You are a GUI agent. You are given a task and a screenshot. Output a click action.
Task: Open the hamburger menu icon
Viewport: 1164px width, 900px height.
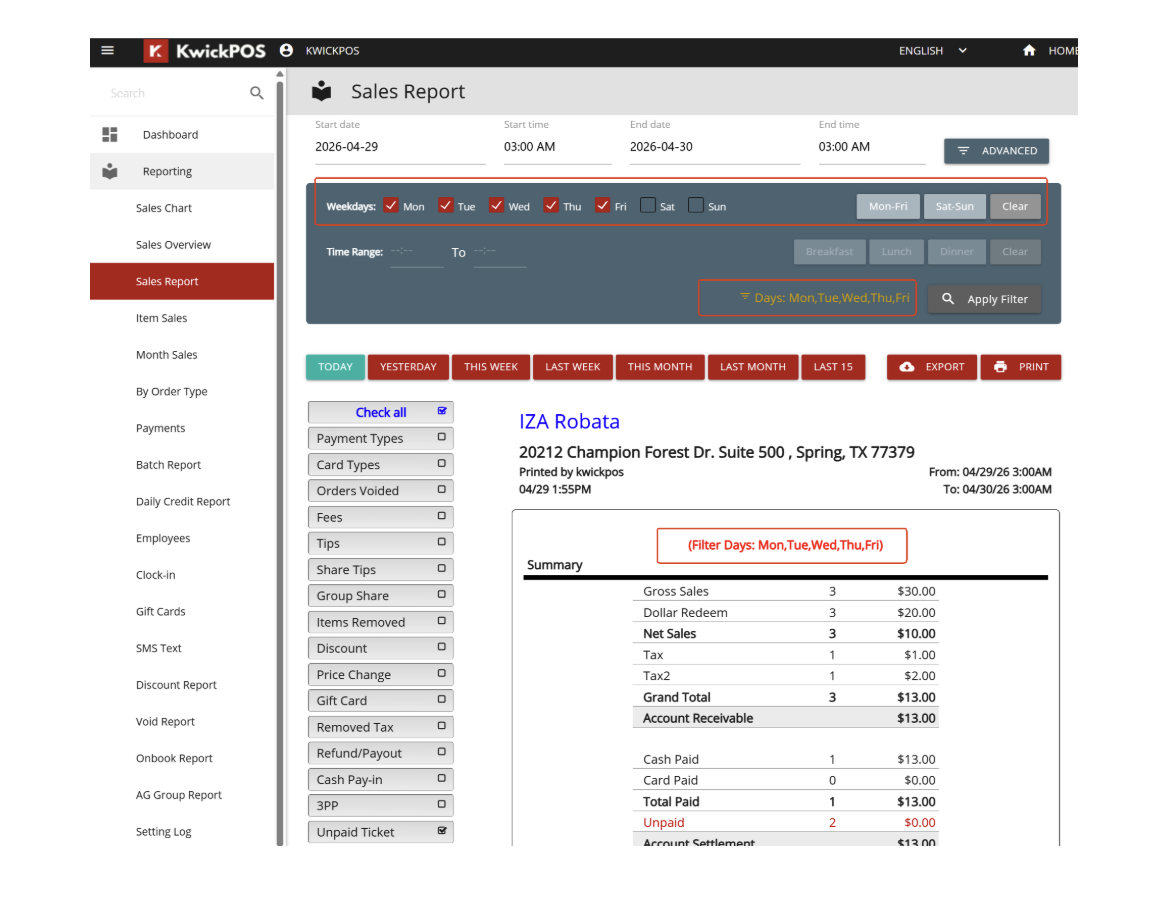coord(108,50)
